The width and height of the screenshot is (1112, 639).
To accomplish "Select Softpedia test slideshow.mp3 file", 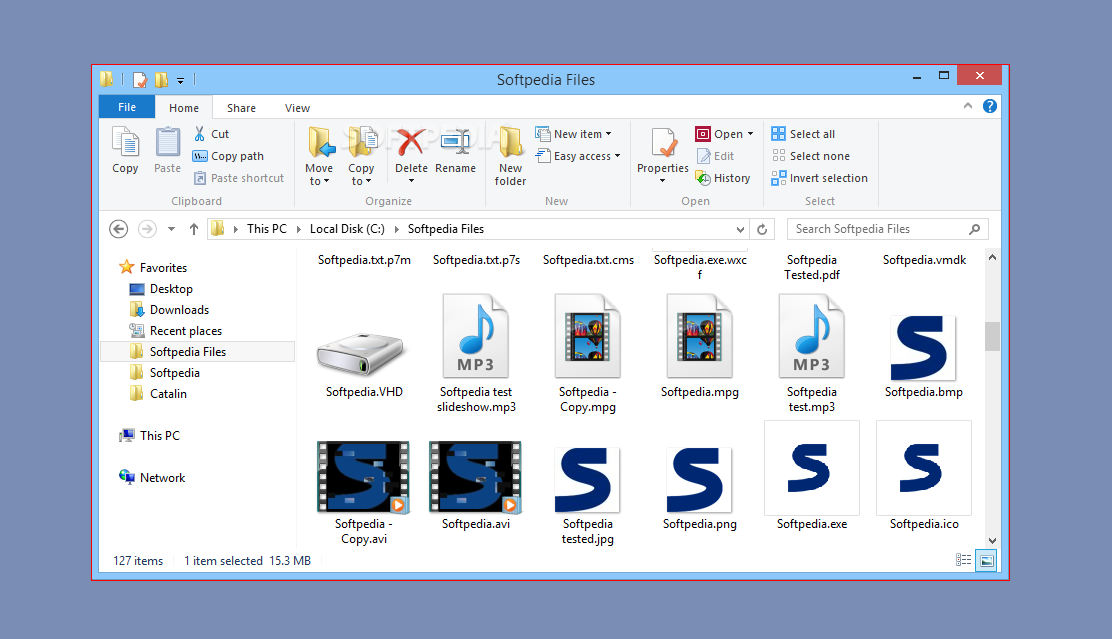I will coord(476,354).
